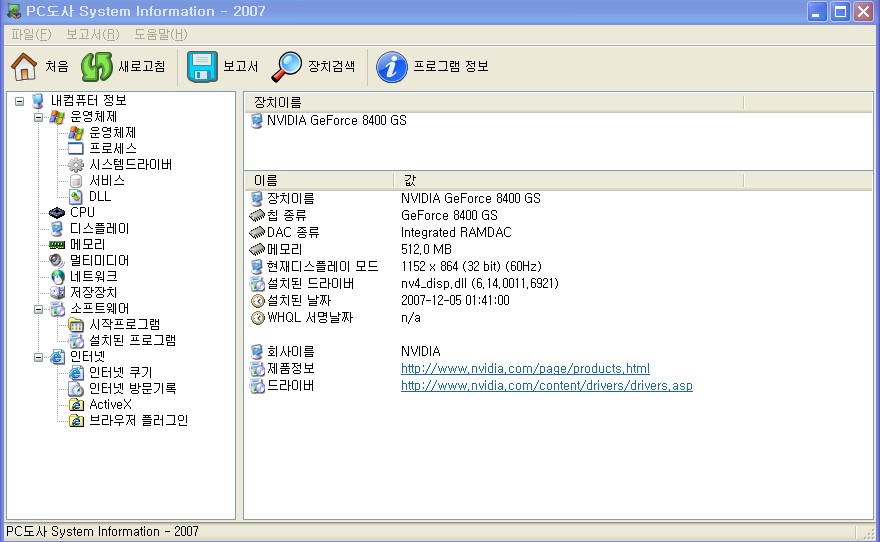The height and width of the screenshot is (542, 880).
Task: Select NVIDIA GeForce 8400 GS in device list
Action: [x=337, y=121]
